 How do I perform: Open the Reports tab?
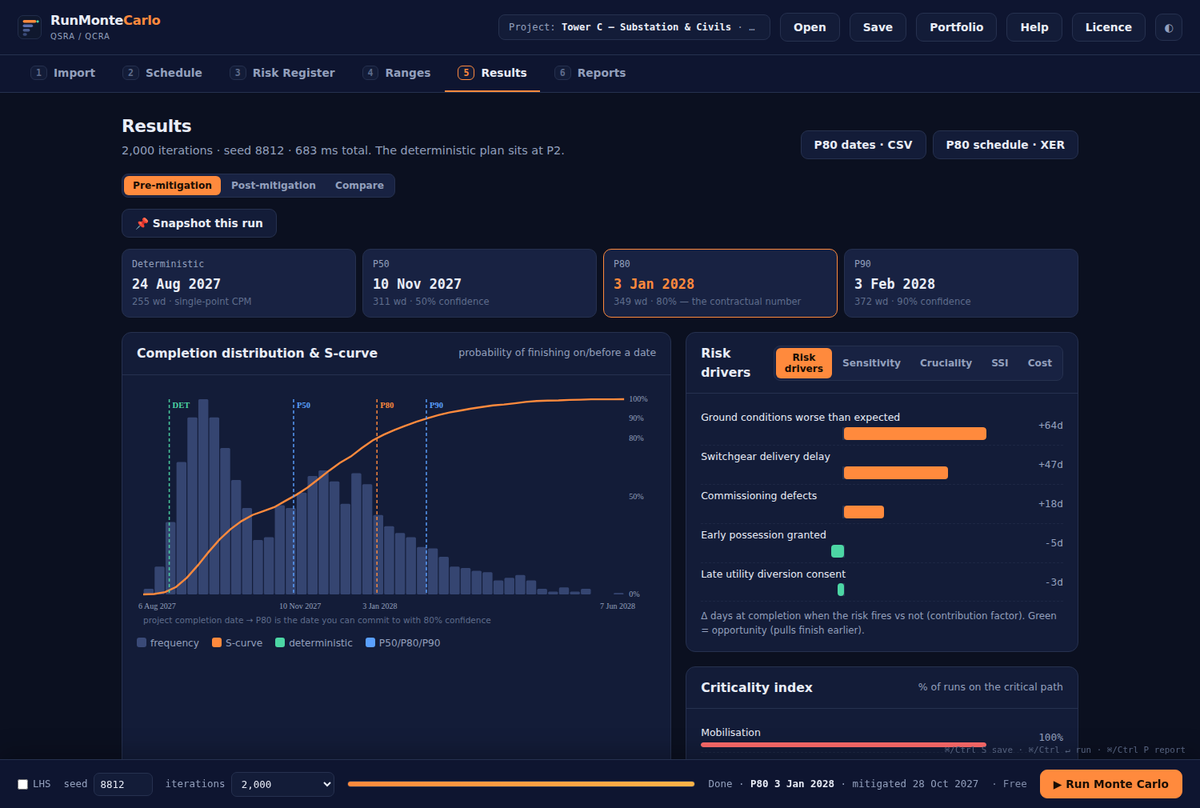pos(590,73)
